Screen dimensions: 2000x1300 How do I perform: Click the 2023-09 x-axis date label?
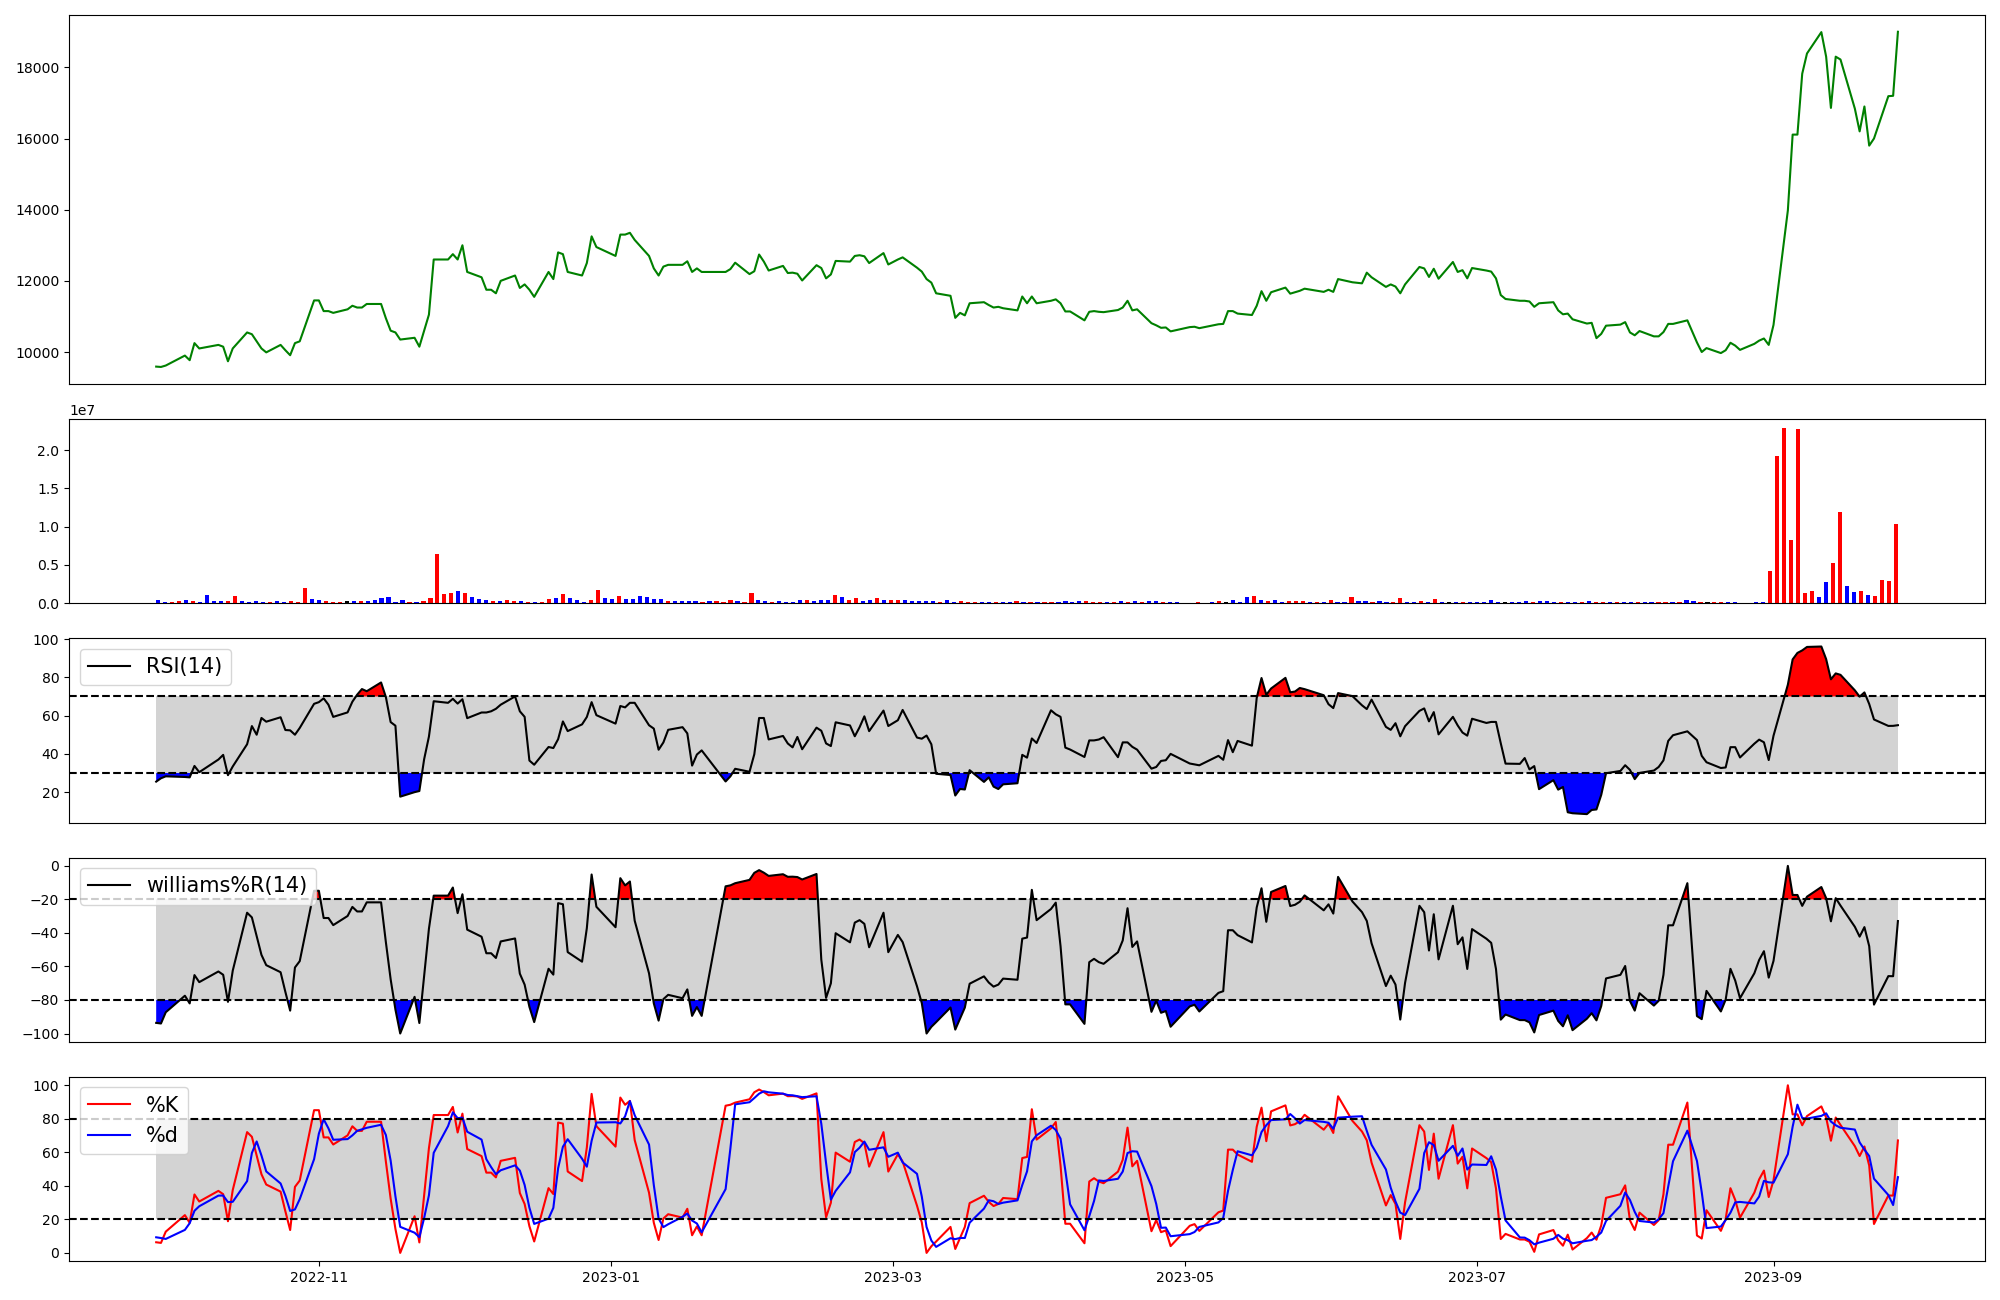1774,1277
